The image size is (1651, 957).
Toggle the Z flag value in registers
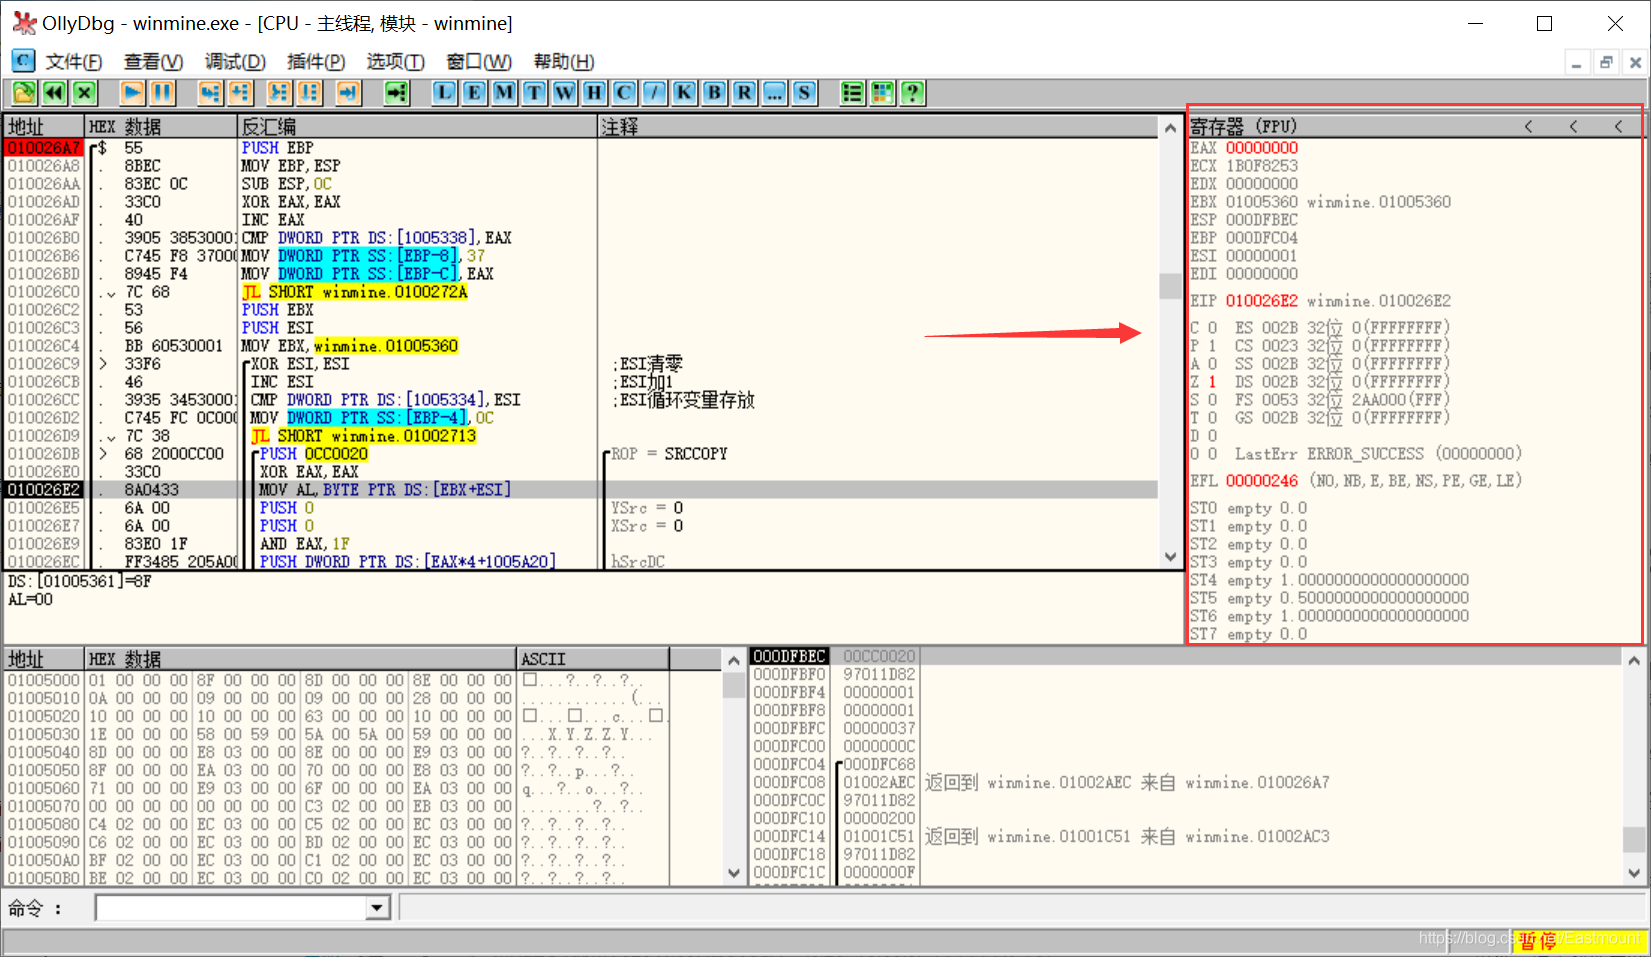(1212, 382)
